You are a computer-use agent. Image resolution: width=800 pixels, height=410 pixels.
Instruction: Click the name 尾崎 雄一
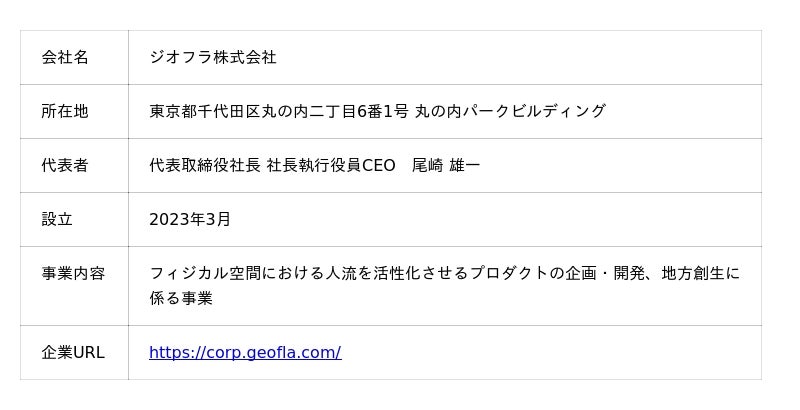pyautogui.click(x=446, y=165)
